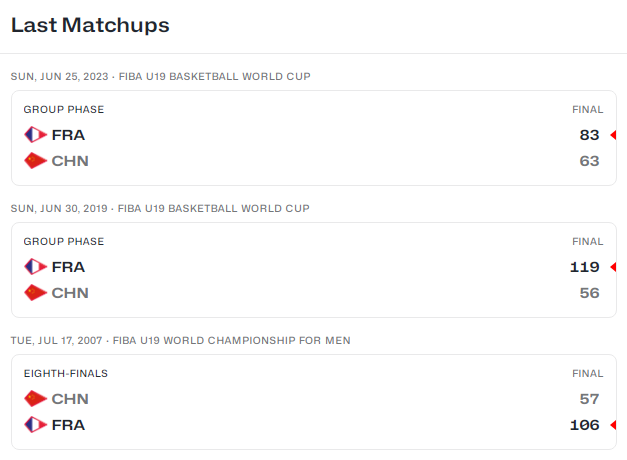Click China flag icon in 2019 game
Screen dimensions: 627x460
[36, 293]
